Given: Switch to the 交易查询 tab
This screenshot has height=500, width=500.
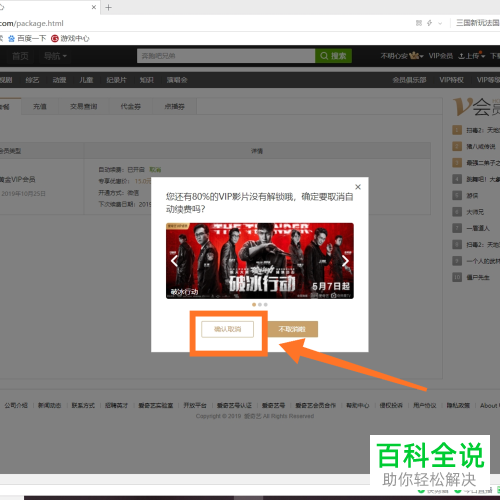Looking at the screenshot, I should tap(84, 106).
